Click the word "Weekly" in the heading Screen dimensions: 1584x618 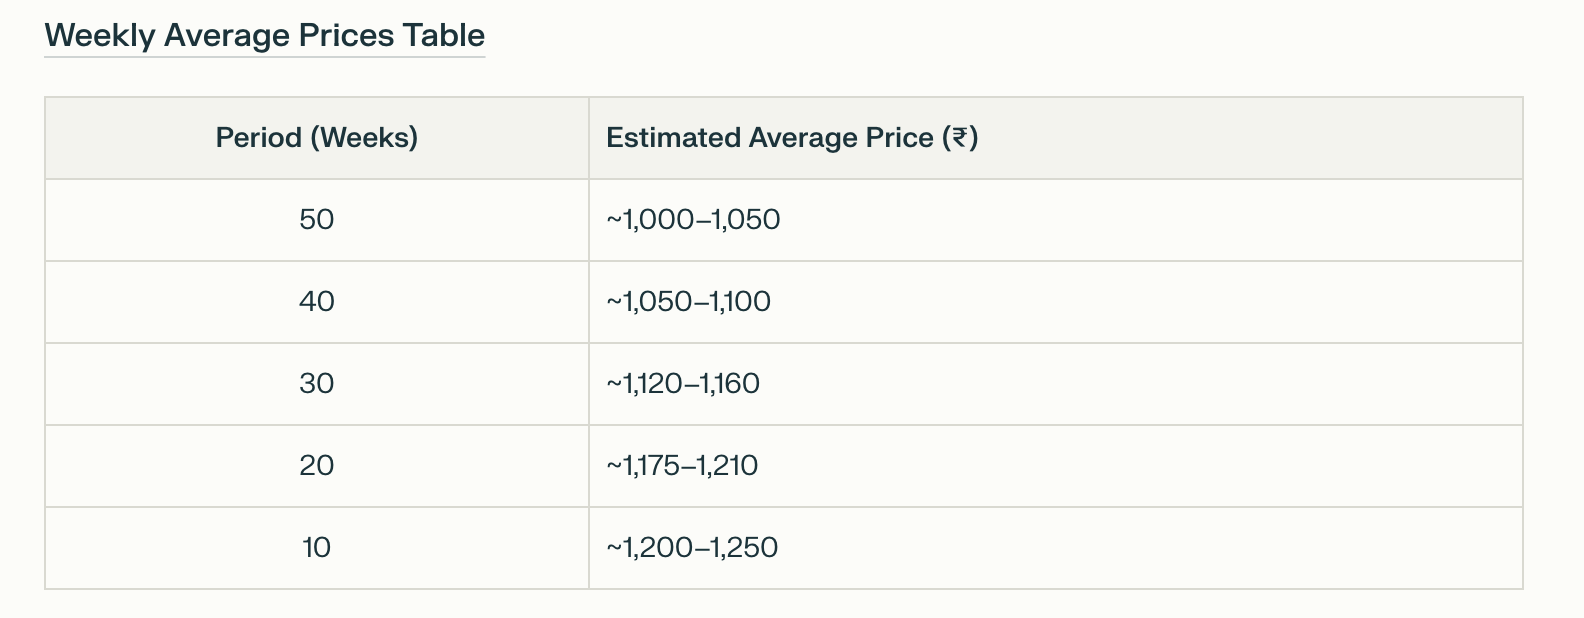(100, 36)
